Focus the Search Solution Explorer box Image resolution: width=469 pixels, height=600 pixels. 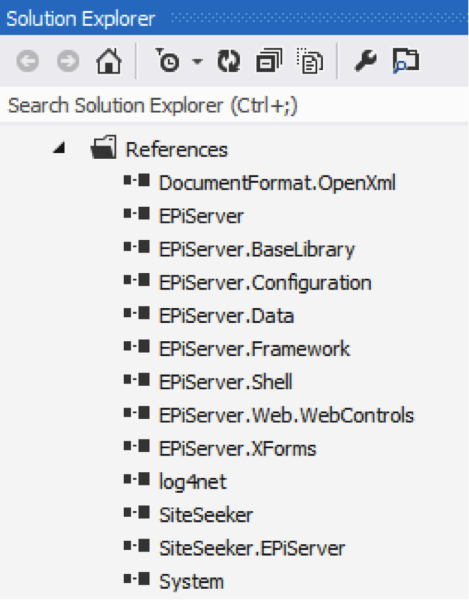234,105
